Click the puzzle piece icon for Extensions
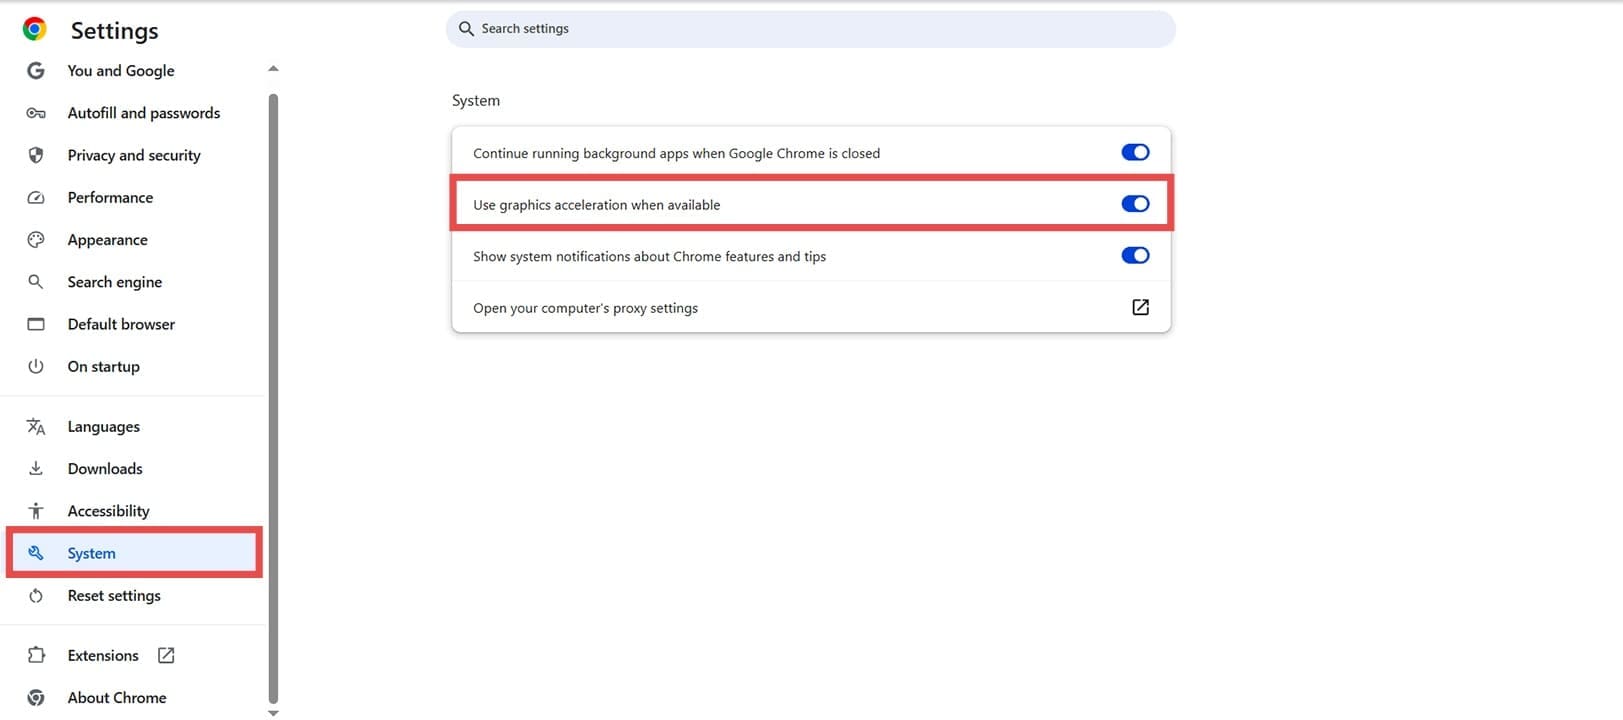The width and height of the screenshot is (1623, 720). (x=36, y=655)
